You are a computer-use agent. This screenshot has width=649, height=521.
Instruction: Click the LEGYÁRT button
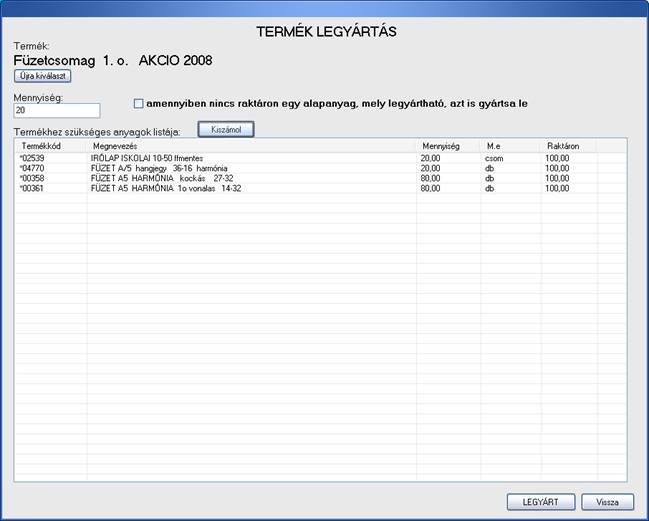tap(541, 502)
